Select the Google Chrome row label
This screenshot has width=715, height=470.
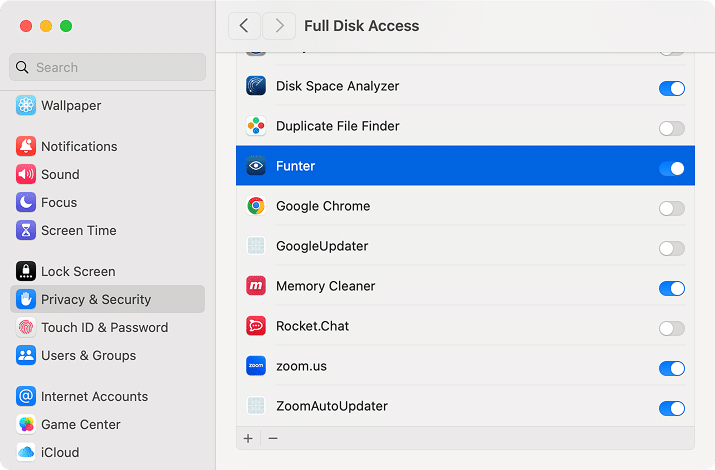323,206
